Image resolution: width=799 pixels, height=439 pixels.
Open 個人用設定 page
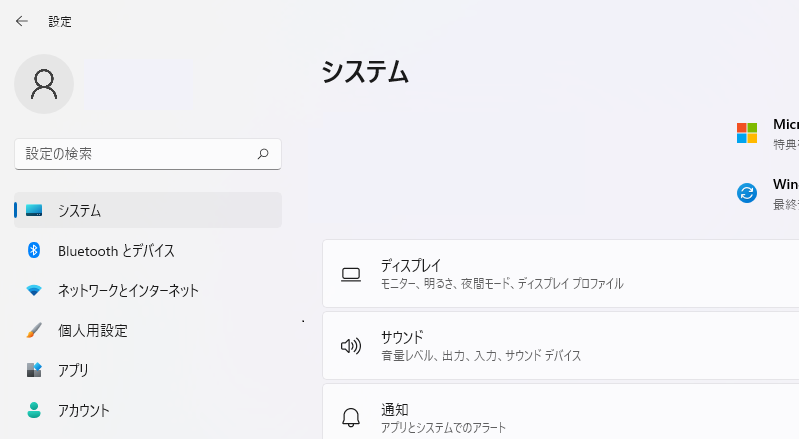point(93,330)
